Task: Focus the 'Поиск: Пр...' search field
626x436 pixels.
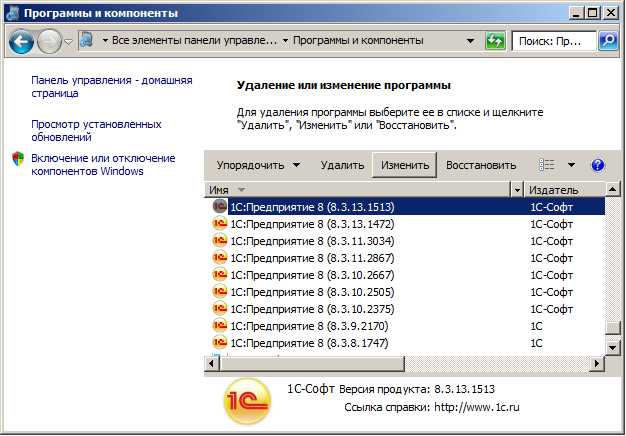Action: (x=554, y=41)
